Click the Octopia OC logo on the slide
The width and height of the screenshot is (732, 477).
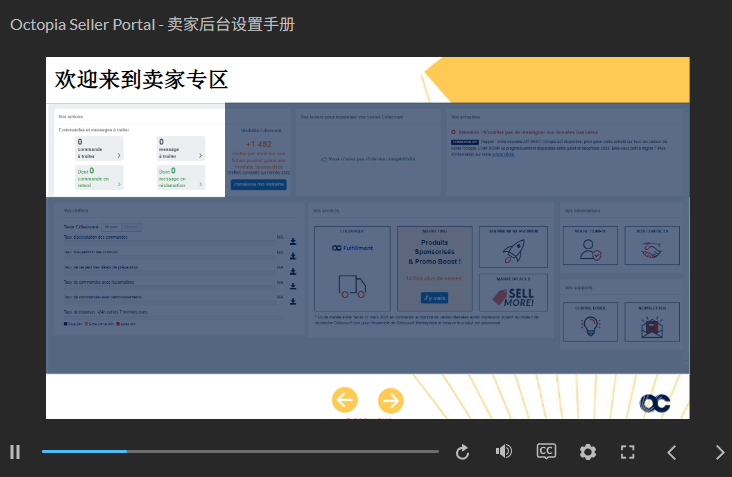tap(655, 403)
